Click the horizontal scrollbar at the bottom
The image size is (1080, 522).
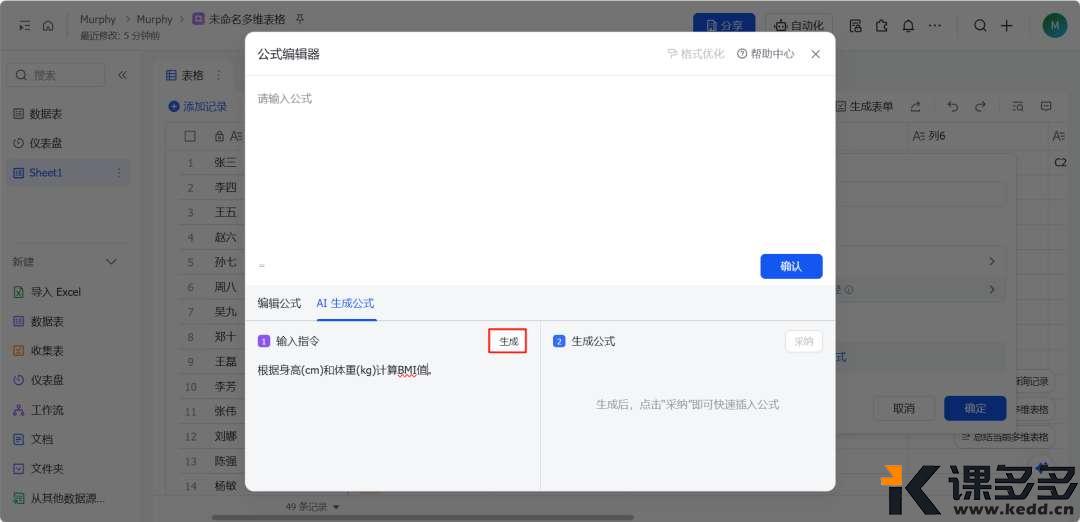pyautogui.click(x=420, y=517)
